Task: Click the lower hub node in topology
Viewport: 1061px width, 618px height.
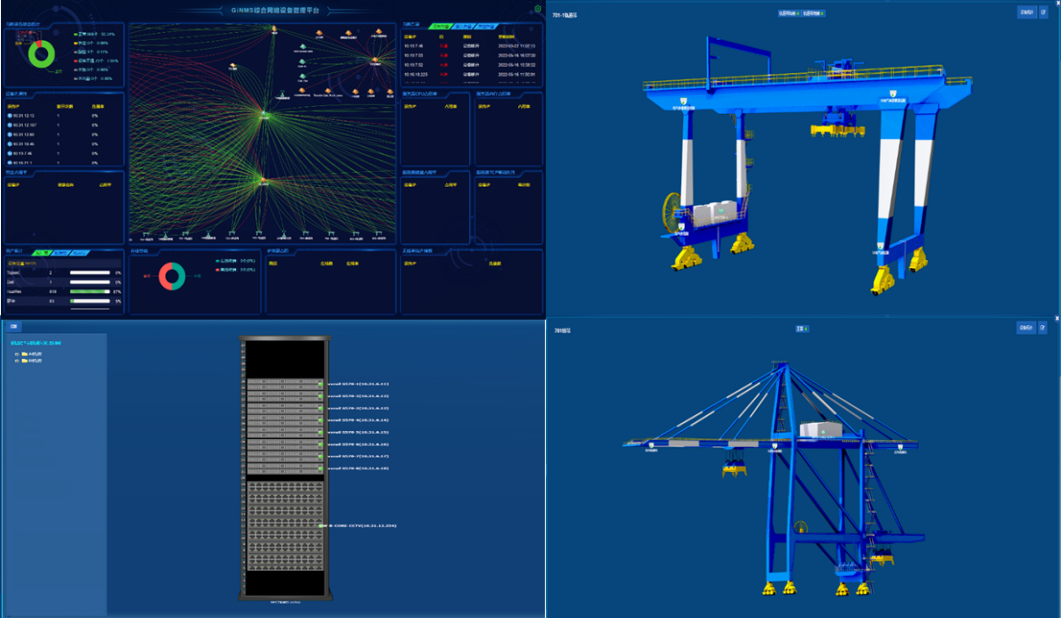Action: pos(264,181)
